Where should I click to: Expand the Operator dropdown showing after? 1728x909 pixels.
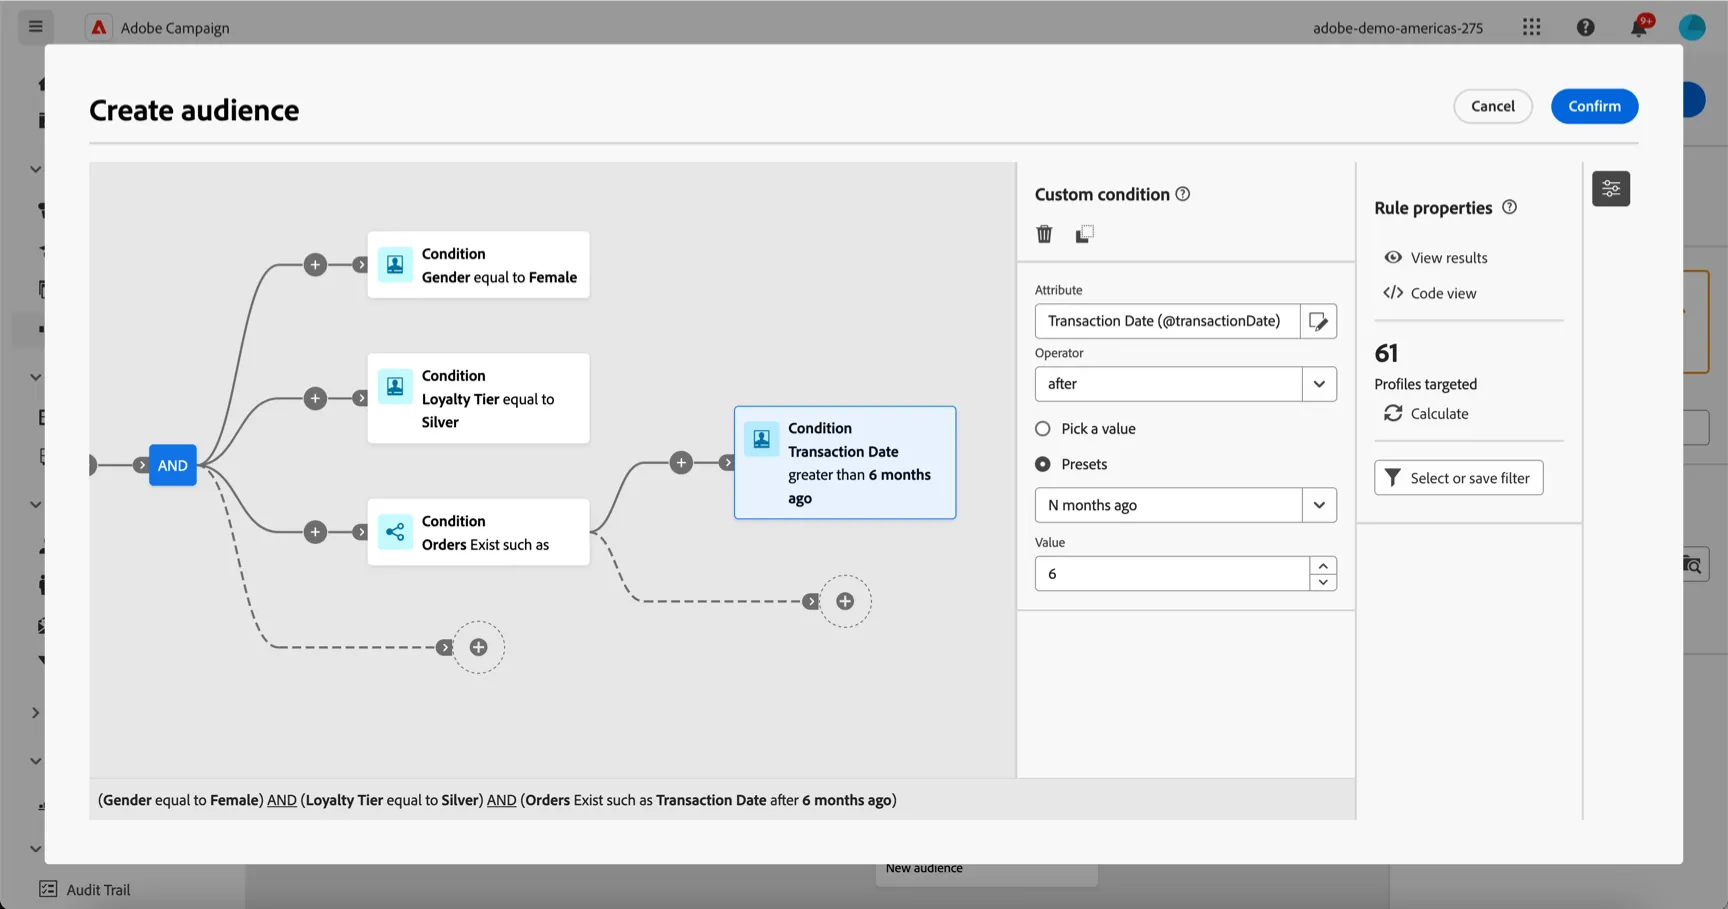tap(1186, 384)
